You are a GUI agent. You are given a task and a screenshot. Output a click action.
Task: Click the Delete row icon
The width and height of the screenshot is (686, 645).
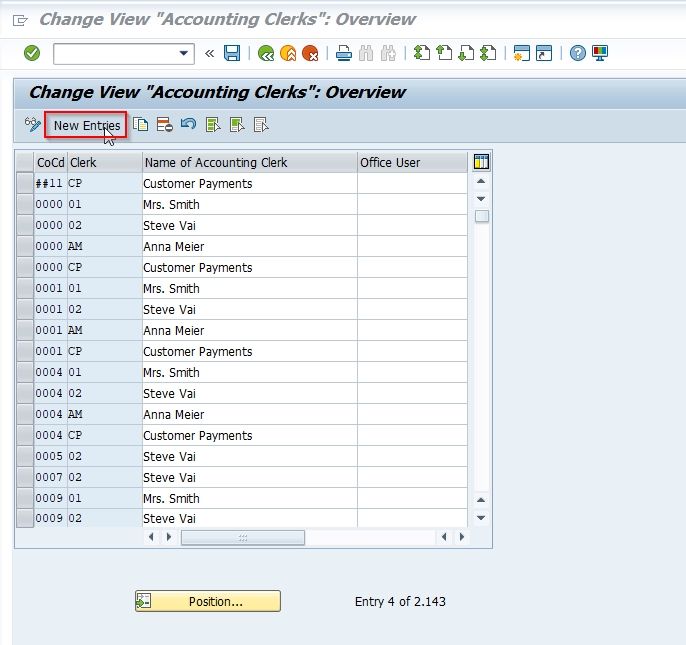click(x=164, y=125)
